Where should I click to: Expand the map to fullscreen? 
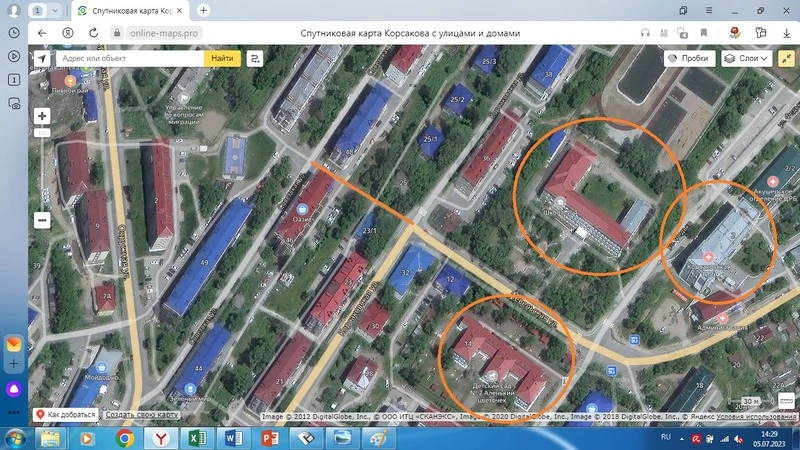pos(786,59)
